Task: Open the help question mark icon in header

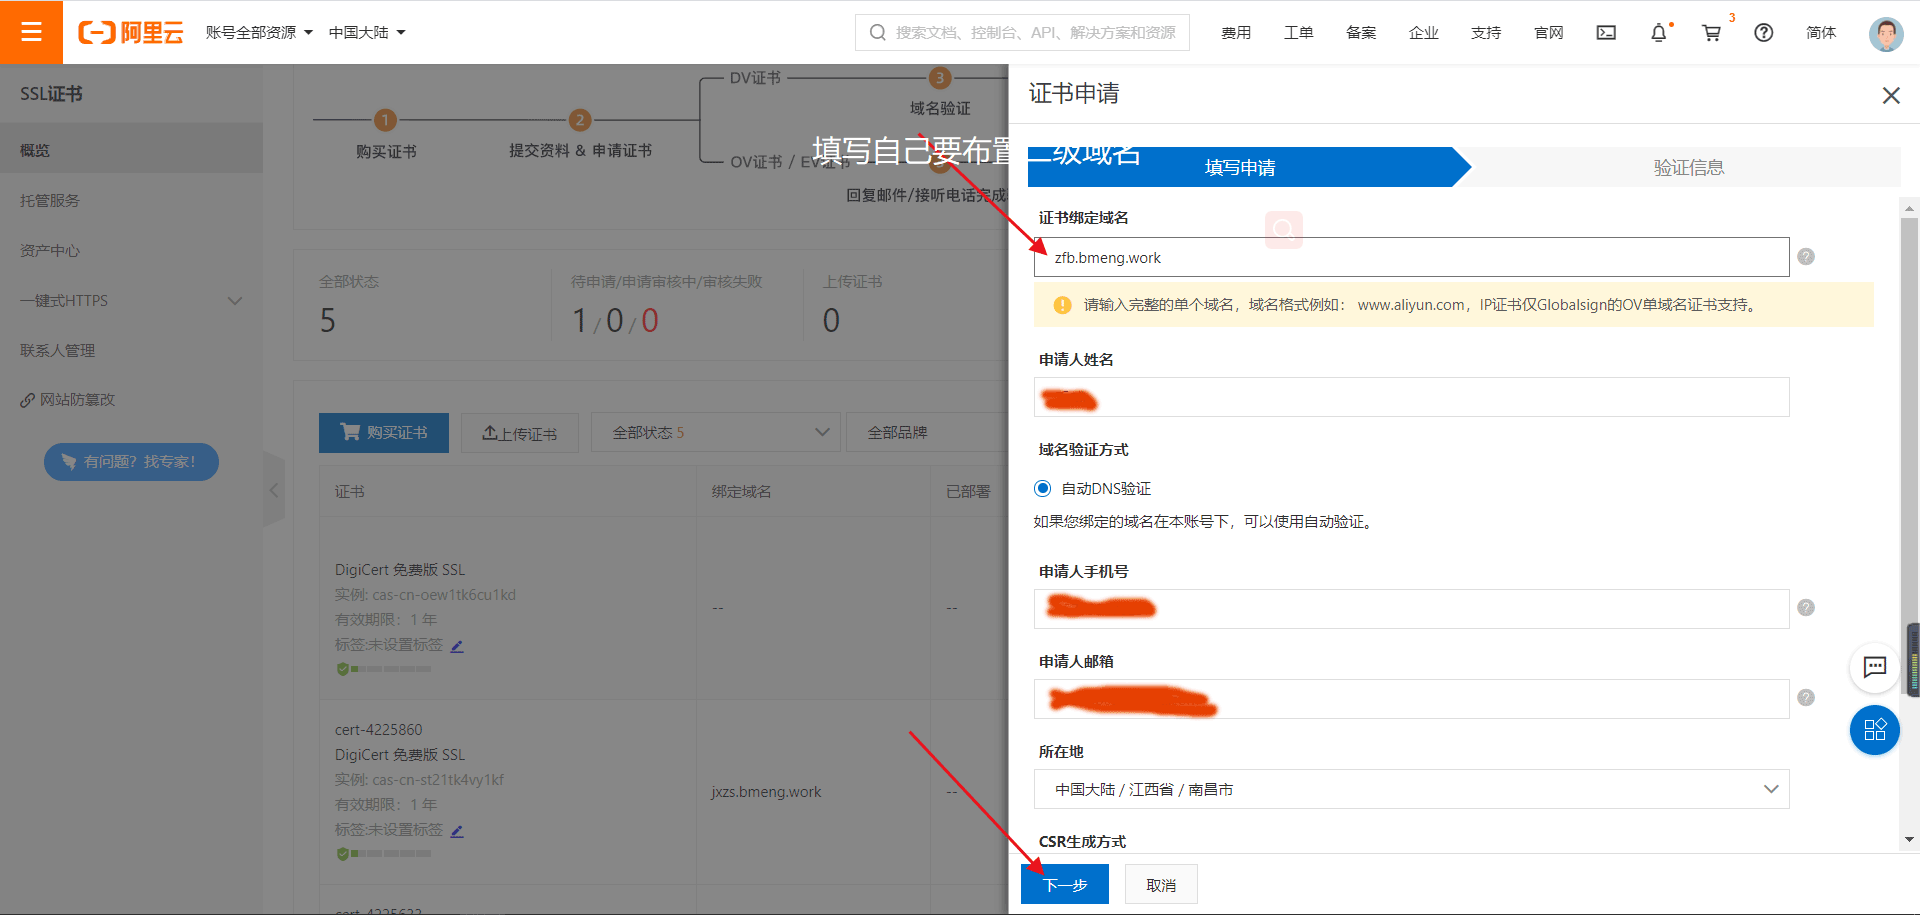Action: tap(1763, 33)
